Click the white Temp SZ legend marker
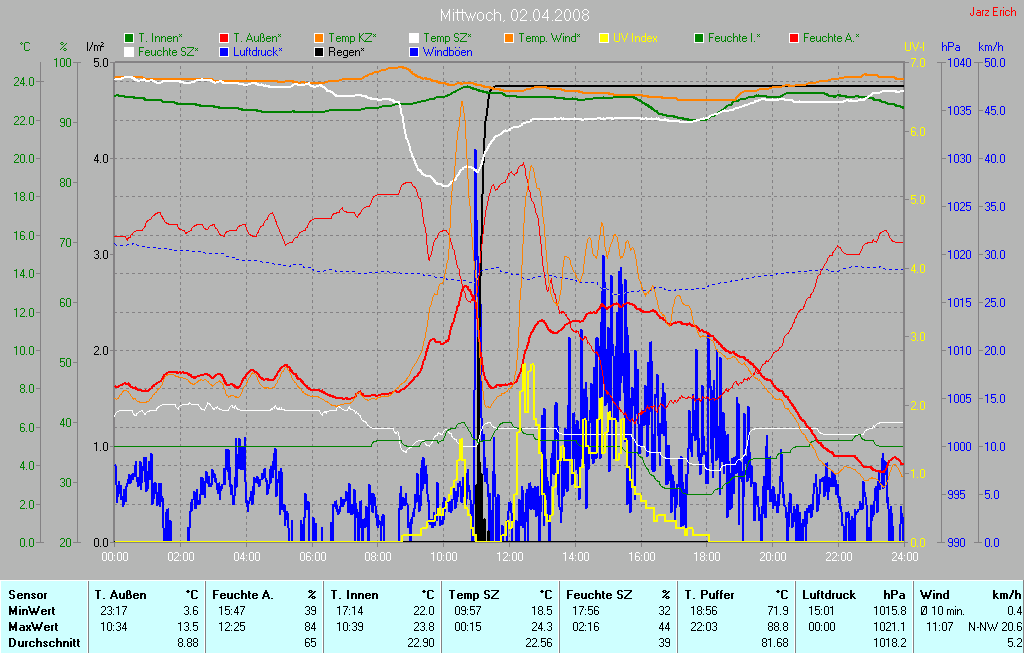The image size is (1024, 653). point(414,37)
